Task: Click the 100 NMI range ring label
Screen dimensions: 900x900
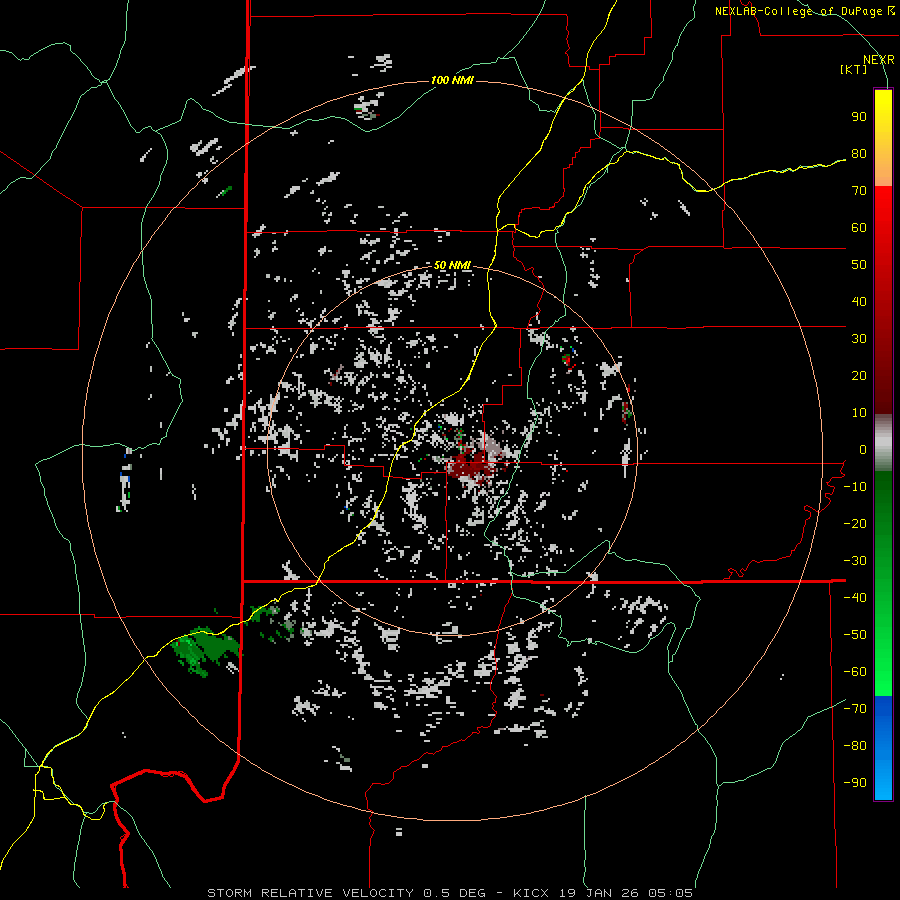Action: (452, 80)
